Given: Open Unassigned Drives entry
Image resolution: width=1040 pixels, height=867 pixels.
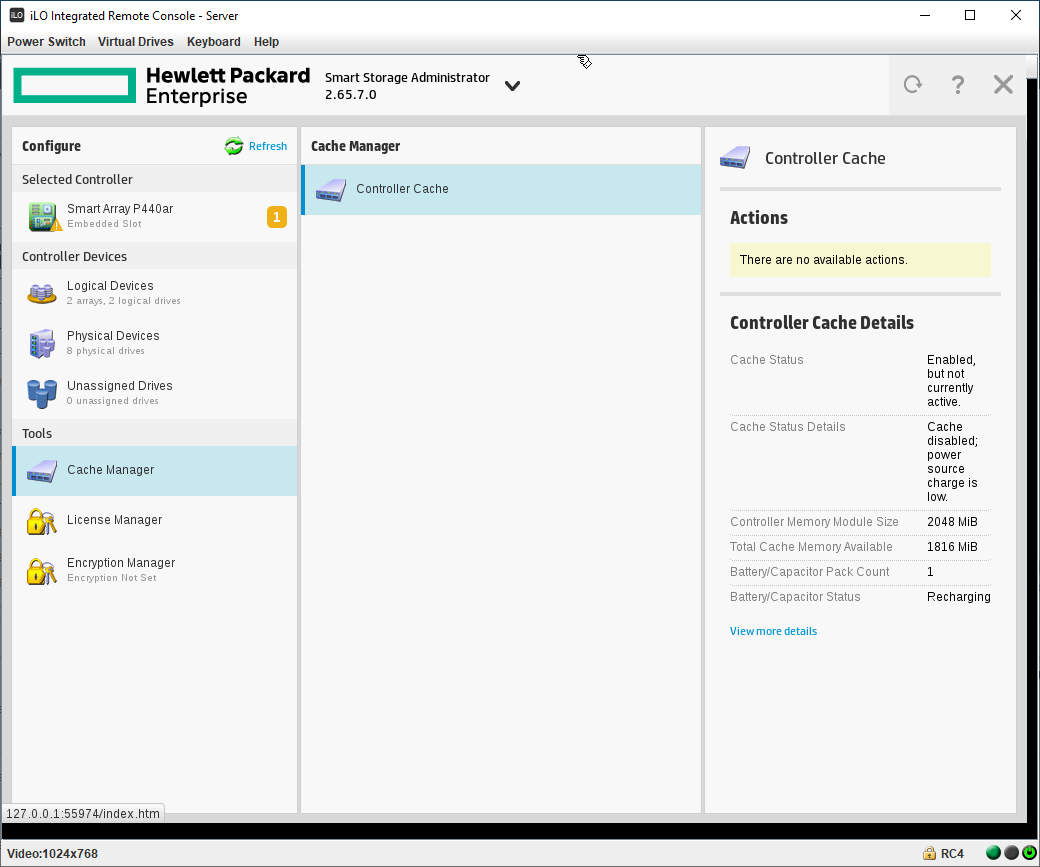Looking at the screenshot, I should pos(155,393).
